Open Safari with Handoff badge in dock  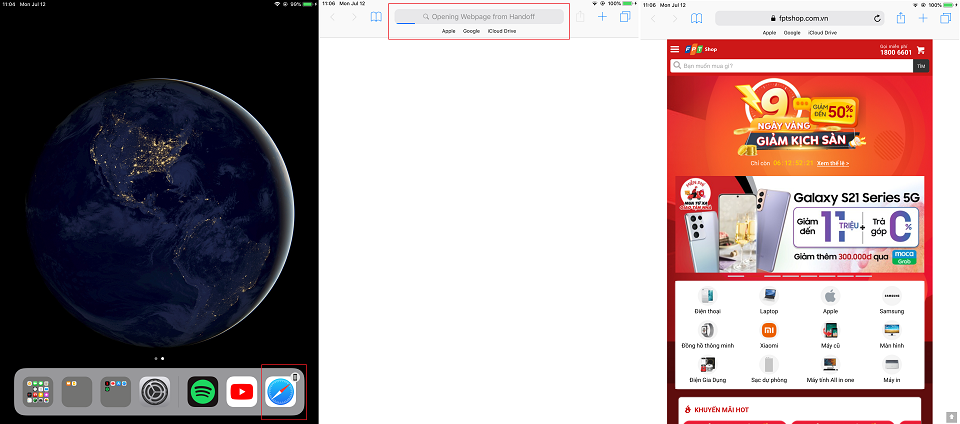coord(280,392)
